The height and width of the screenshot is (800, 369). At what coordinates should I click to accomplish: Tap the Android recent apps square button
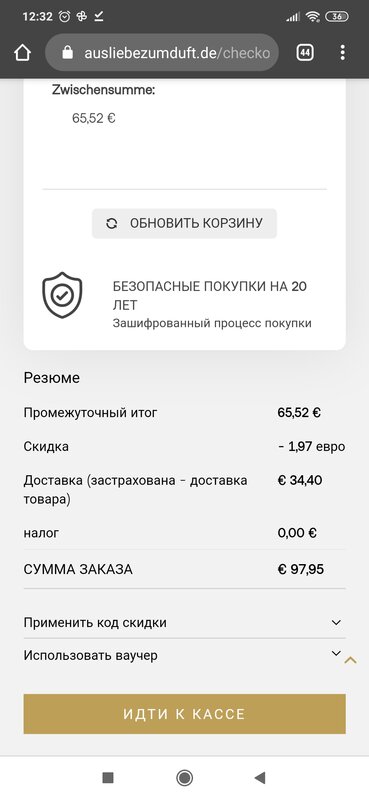(x=108, y=778)
